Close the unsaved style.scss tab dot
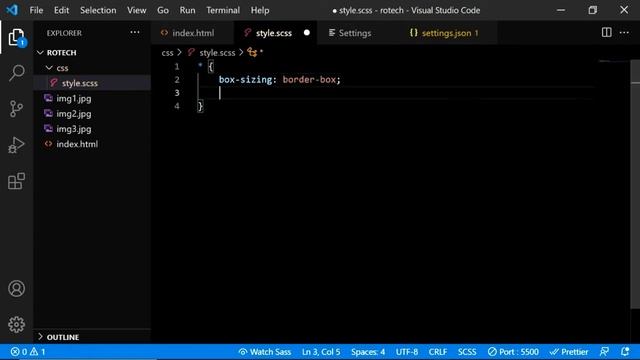This screenshot has width=640, height=360. [307, 33]
